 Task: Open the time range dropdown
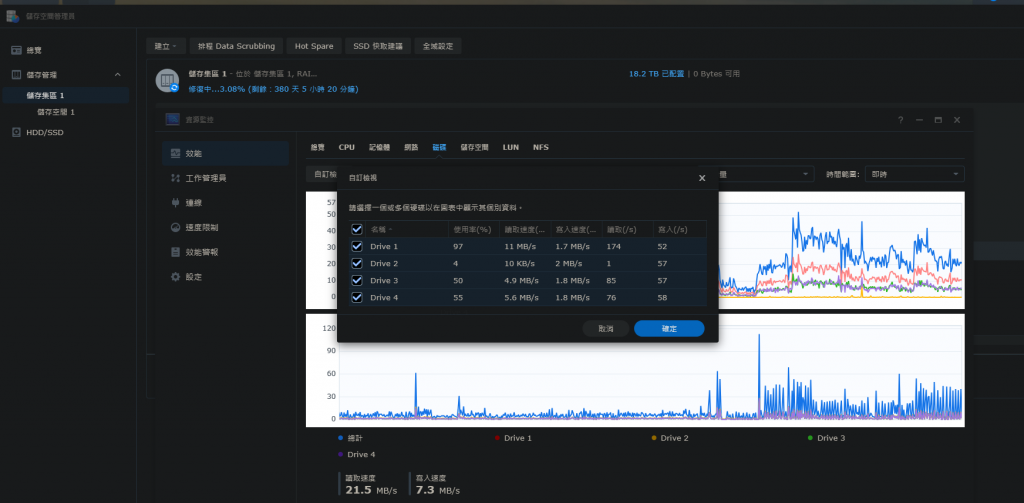point(914,174)
